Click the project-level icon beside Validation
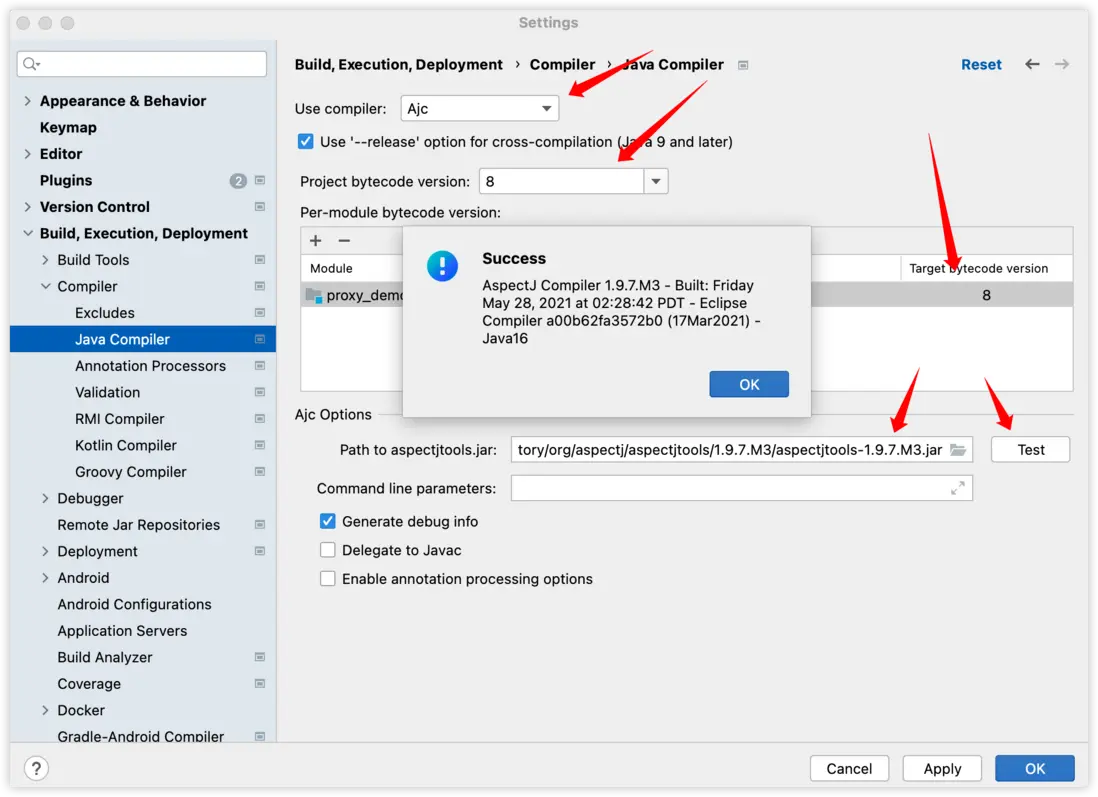 pyautogui.click(x=260, y=392)
